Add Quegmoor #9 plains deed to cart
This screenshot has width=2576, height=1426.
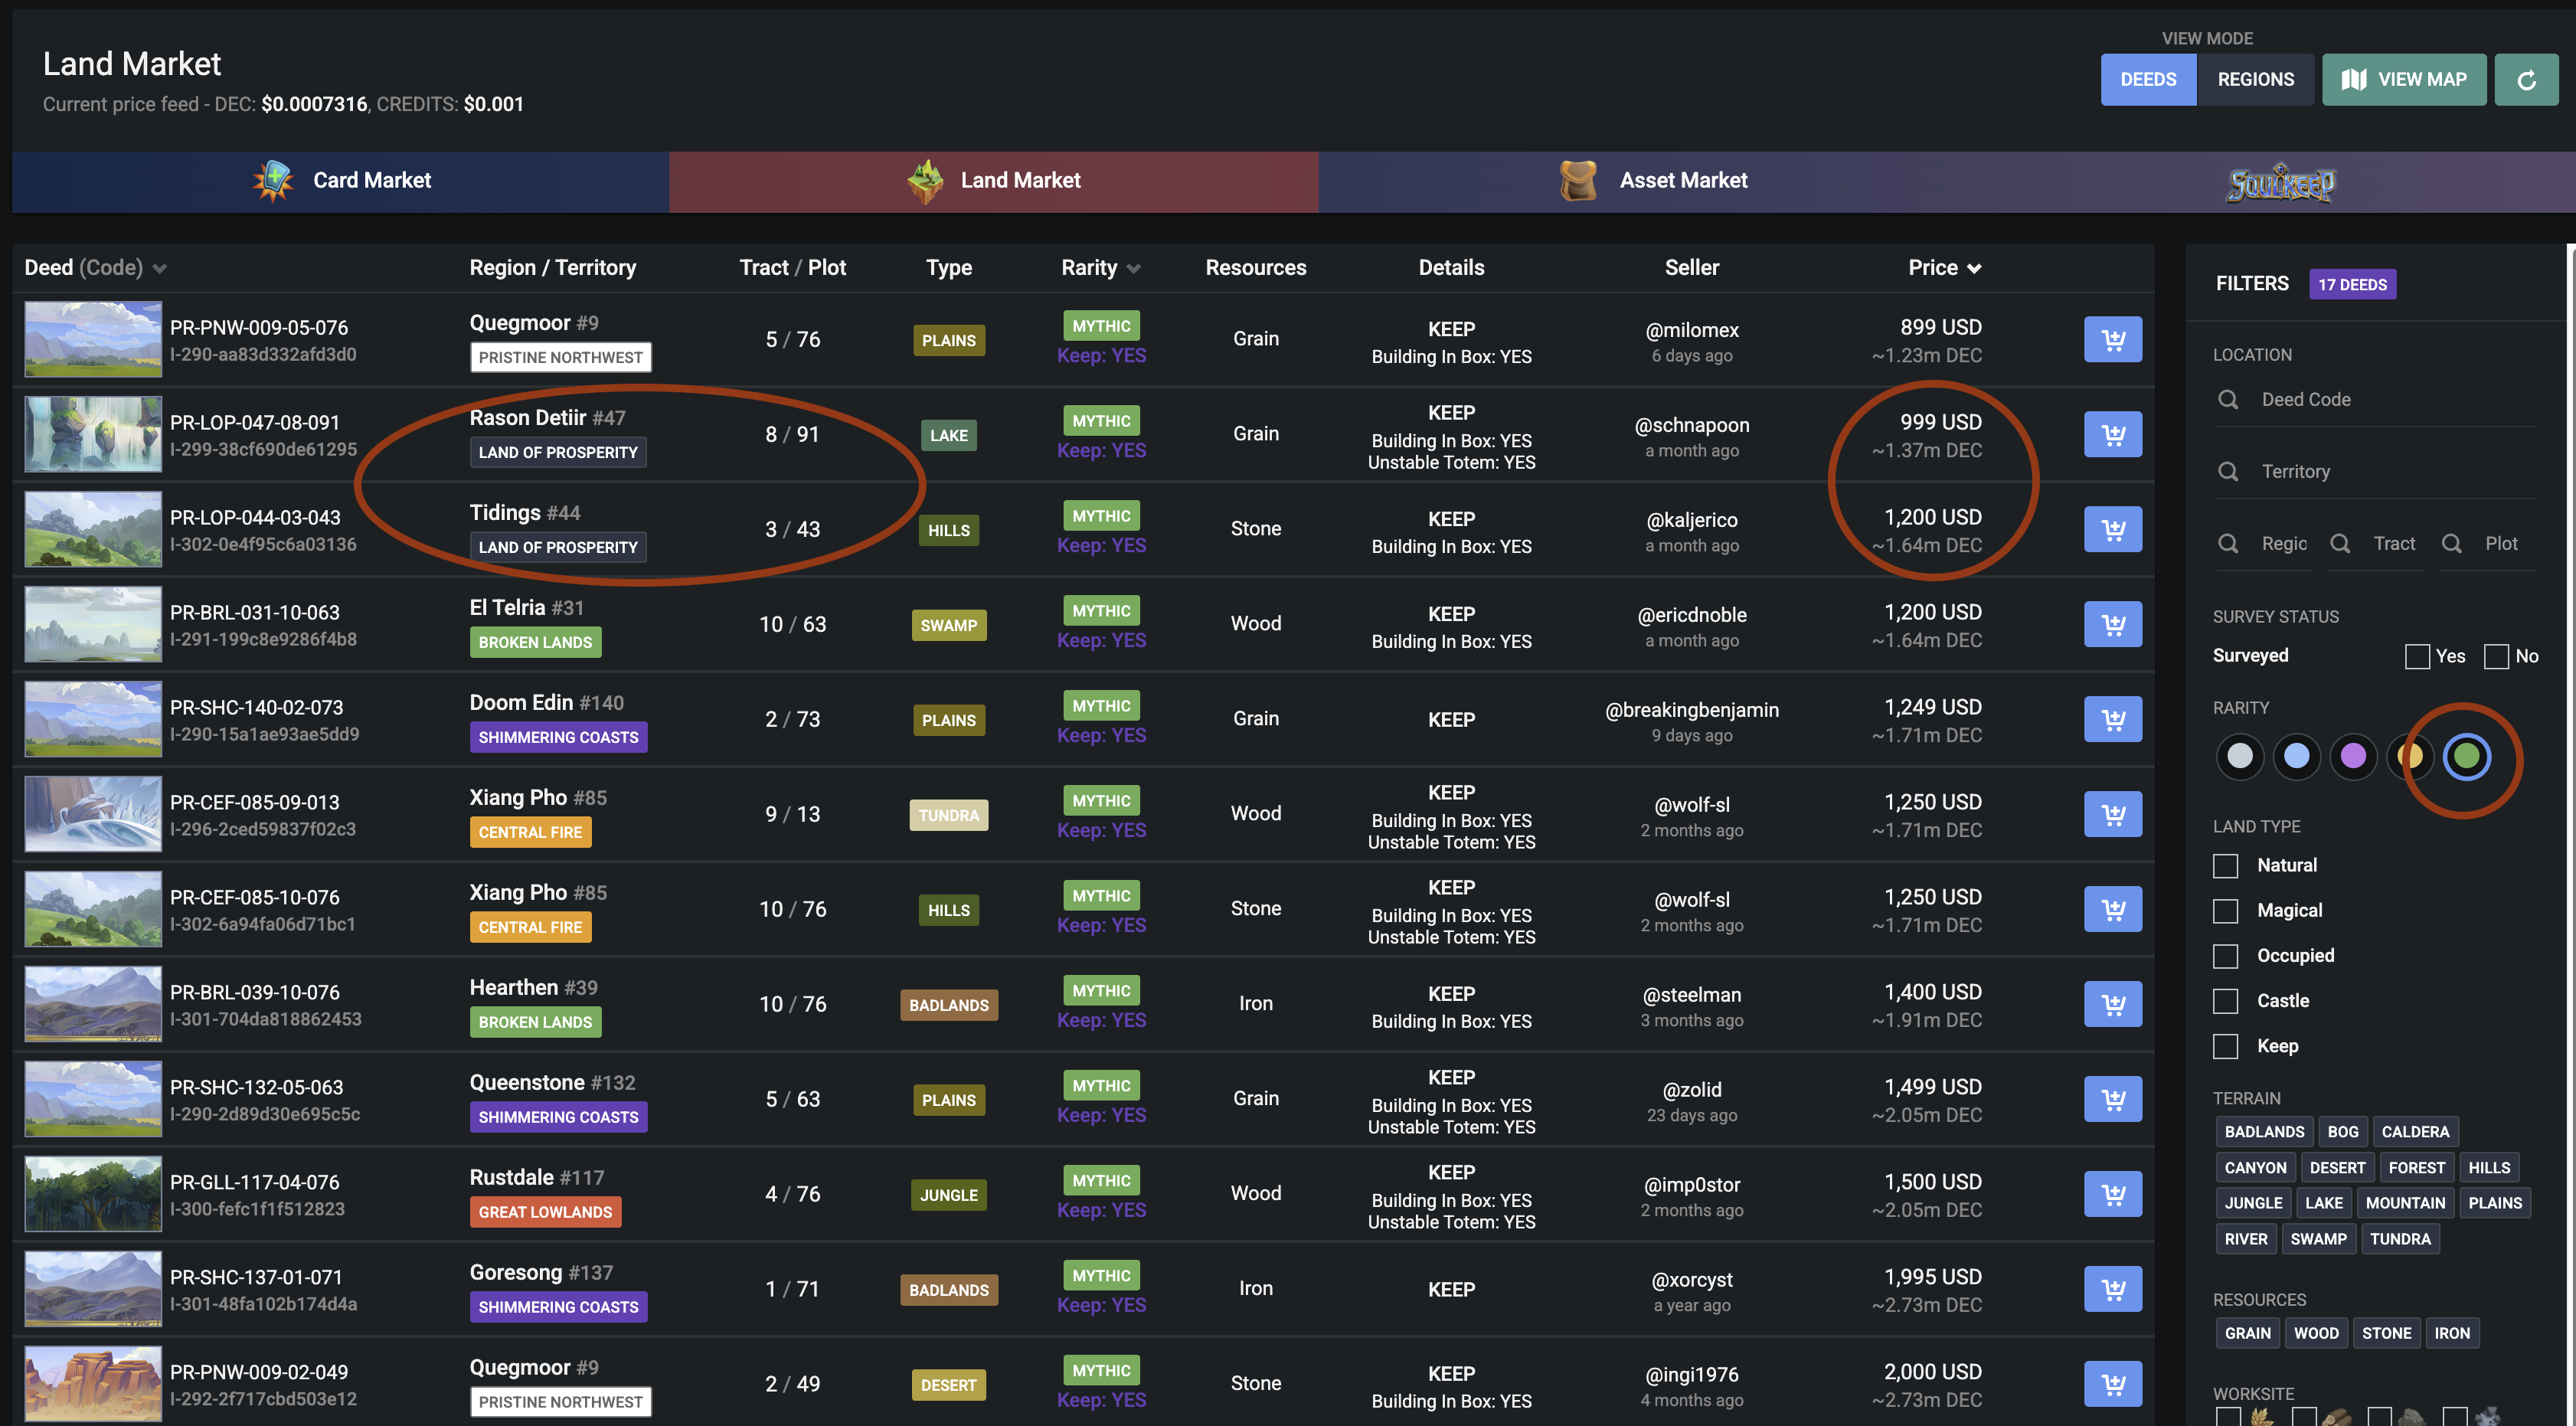(x=2112, y=340)
